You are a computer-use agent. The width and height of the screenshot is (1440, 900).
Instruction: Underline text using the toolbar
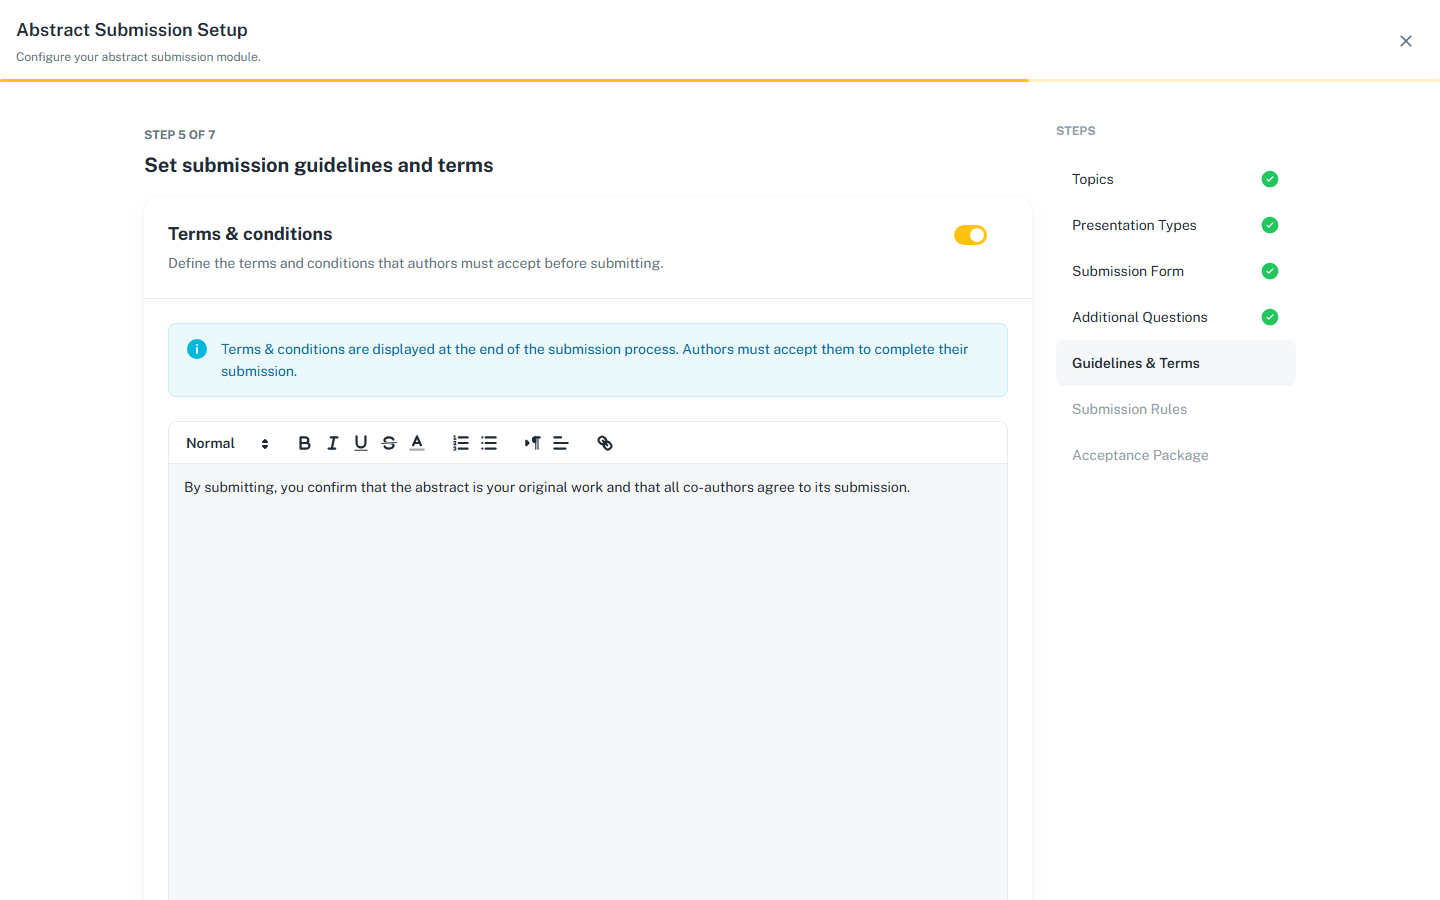(361, 443)
